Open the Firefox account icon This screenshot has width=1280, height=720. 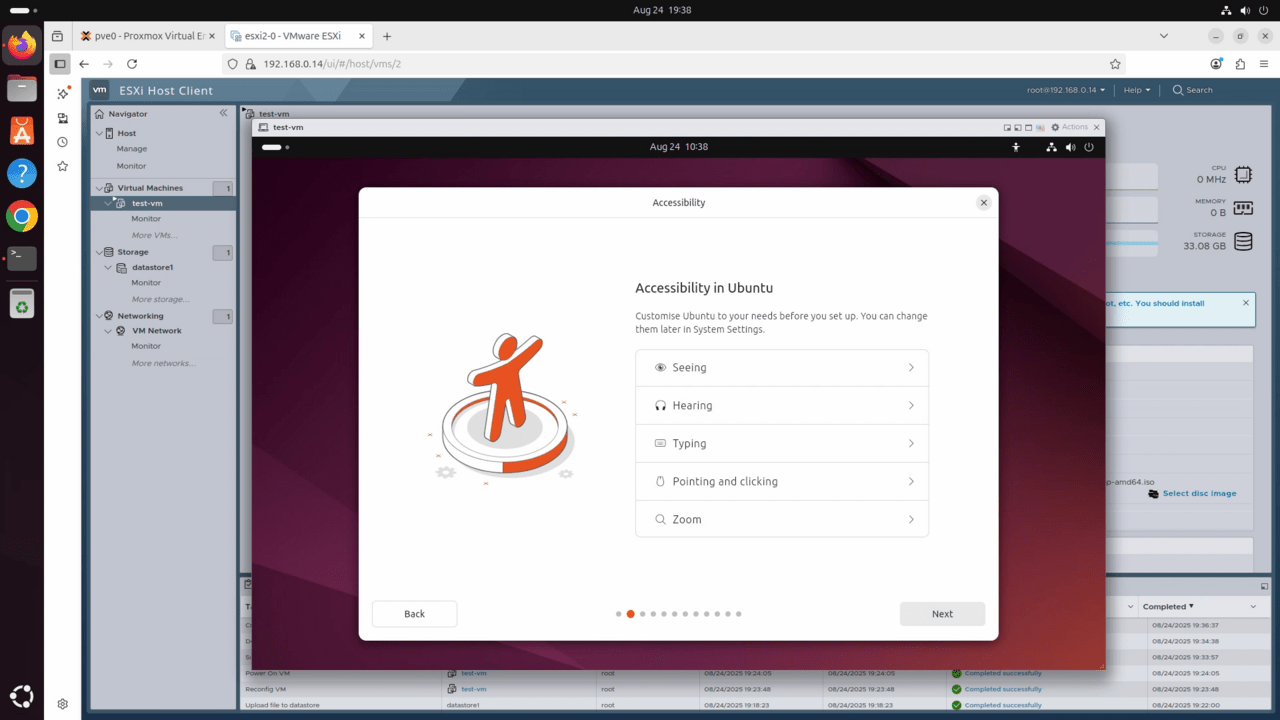tap(1216, 64)
